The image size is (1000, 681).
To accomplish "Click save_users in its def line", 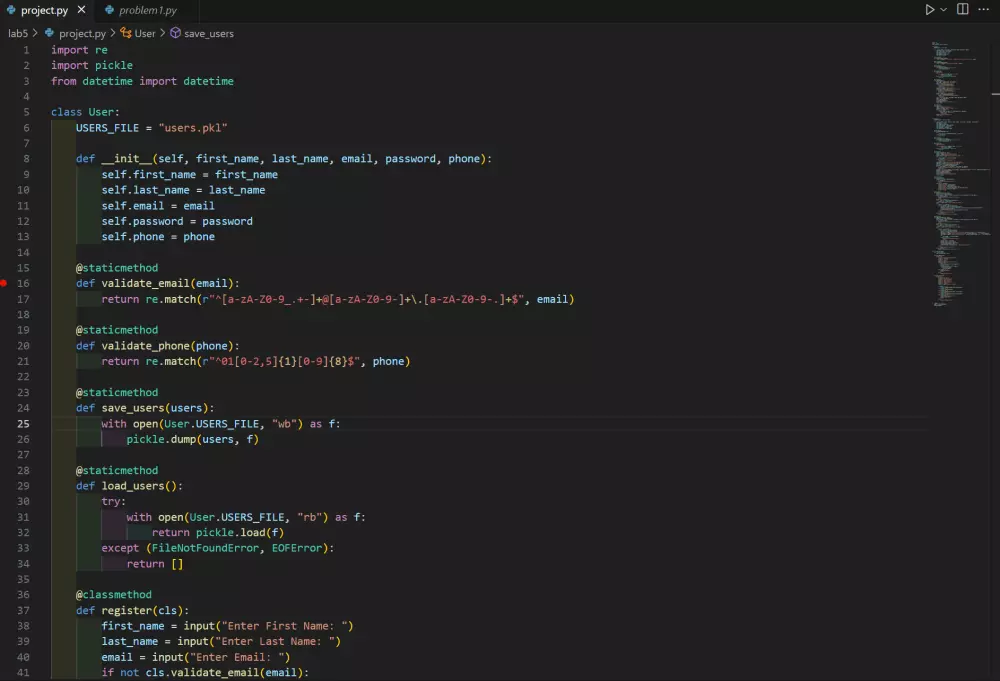I will pyautogui.click(x=133, y=408).
